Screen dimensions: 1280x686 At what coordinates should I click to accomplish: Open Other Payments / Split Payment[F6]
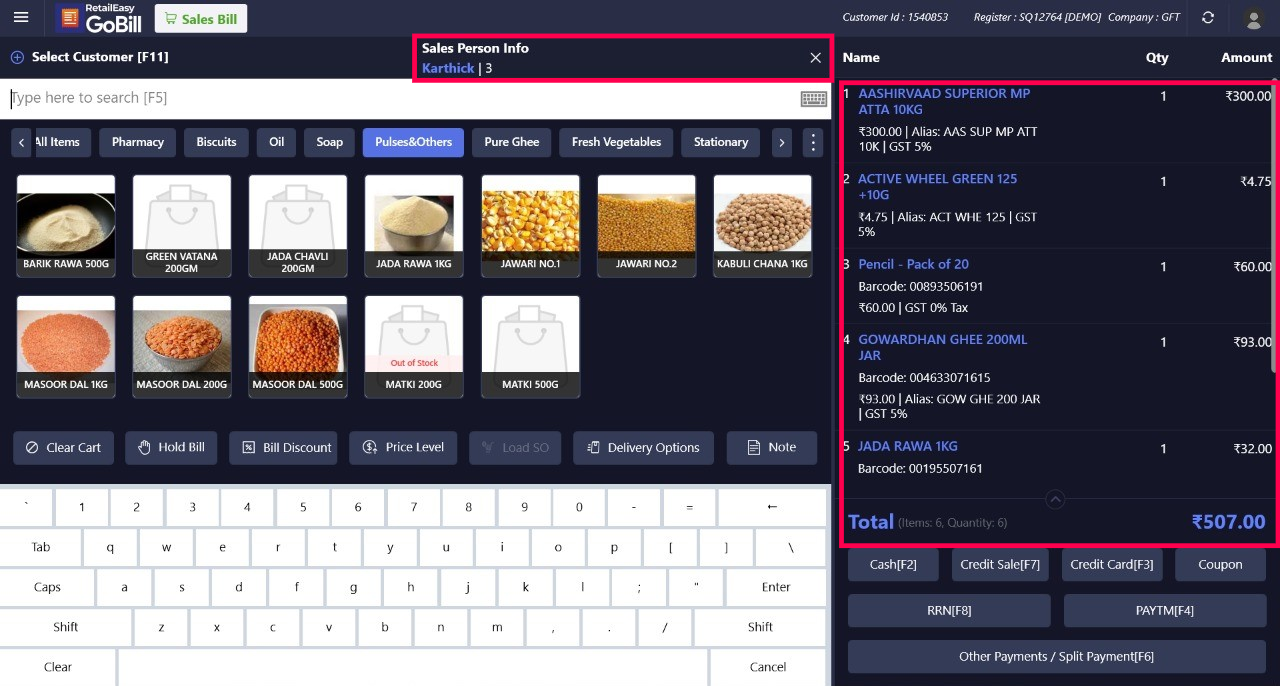[x=1057, y=657]
